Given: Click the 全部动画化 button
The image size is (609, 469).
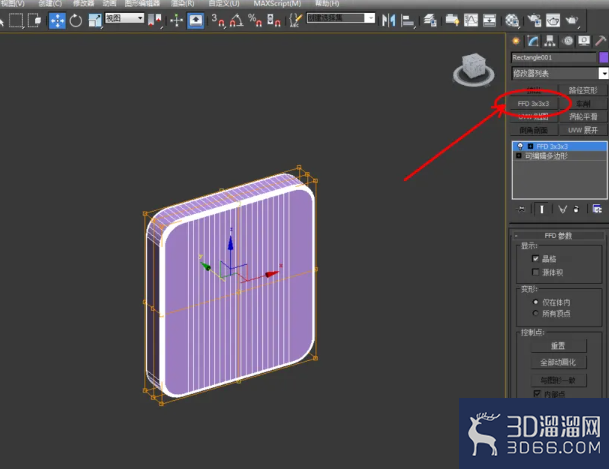Looking at the screenshot, I should [x=559, y=362].
